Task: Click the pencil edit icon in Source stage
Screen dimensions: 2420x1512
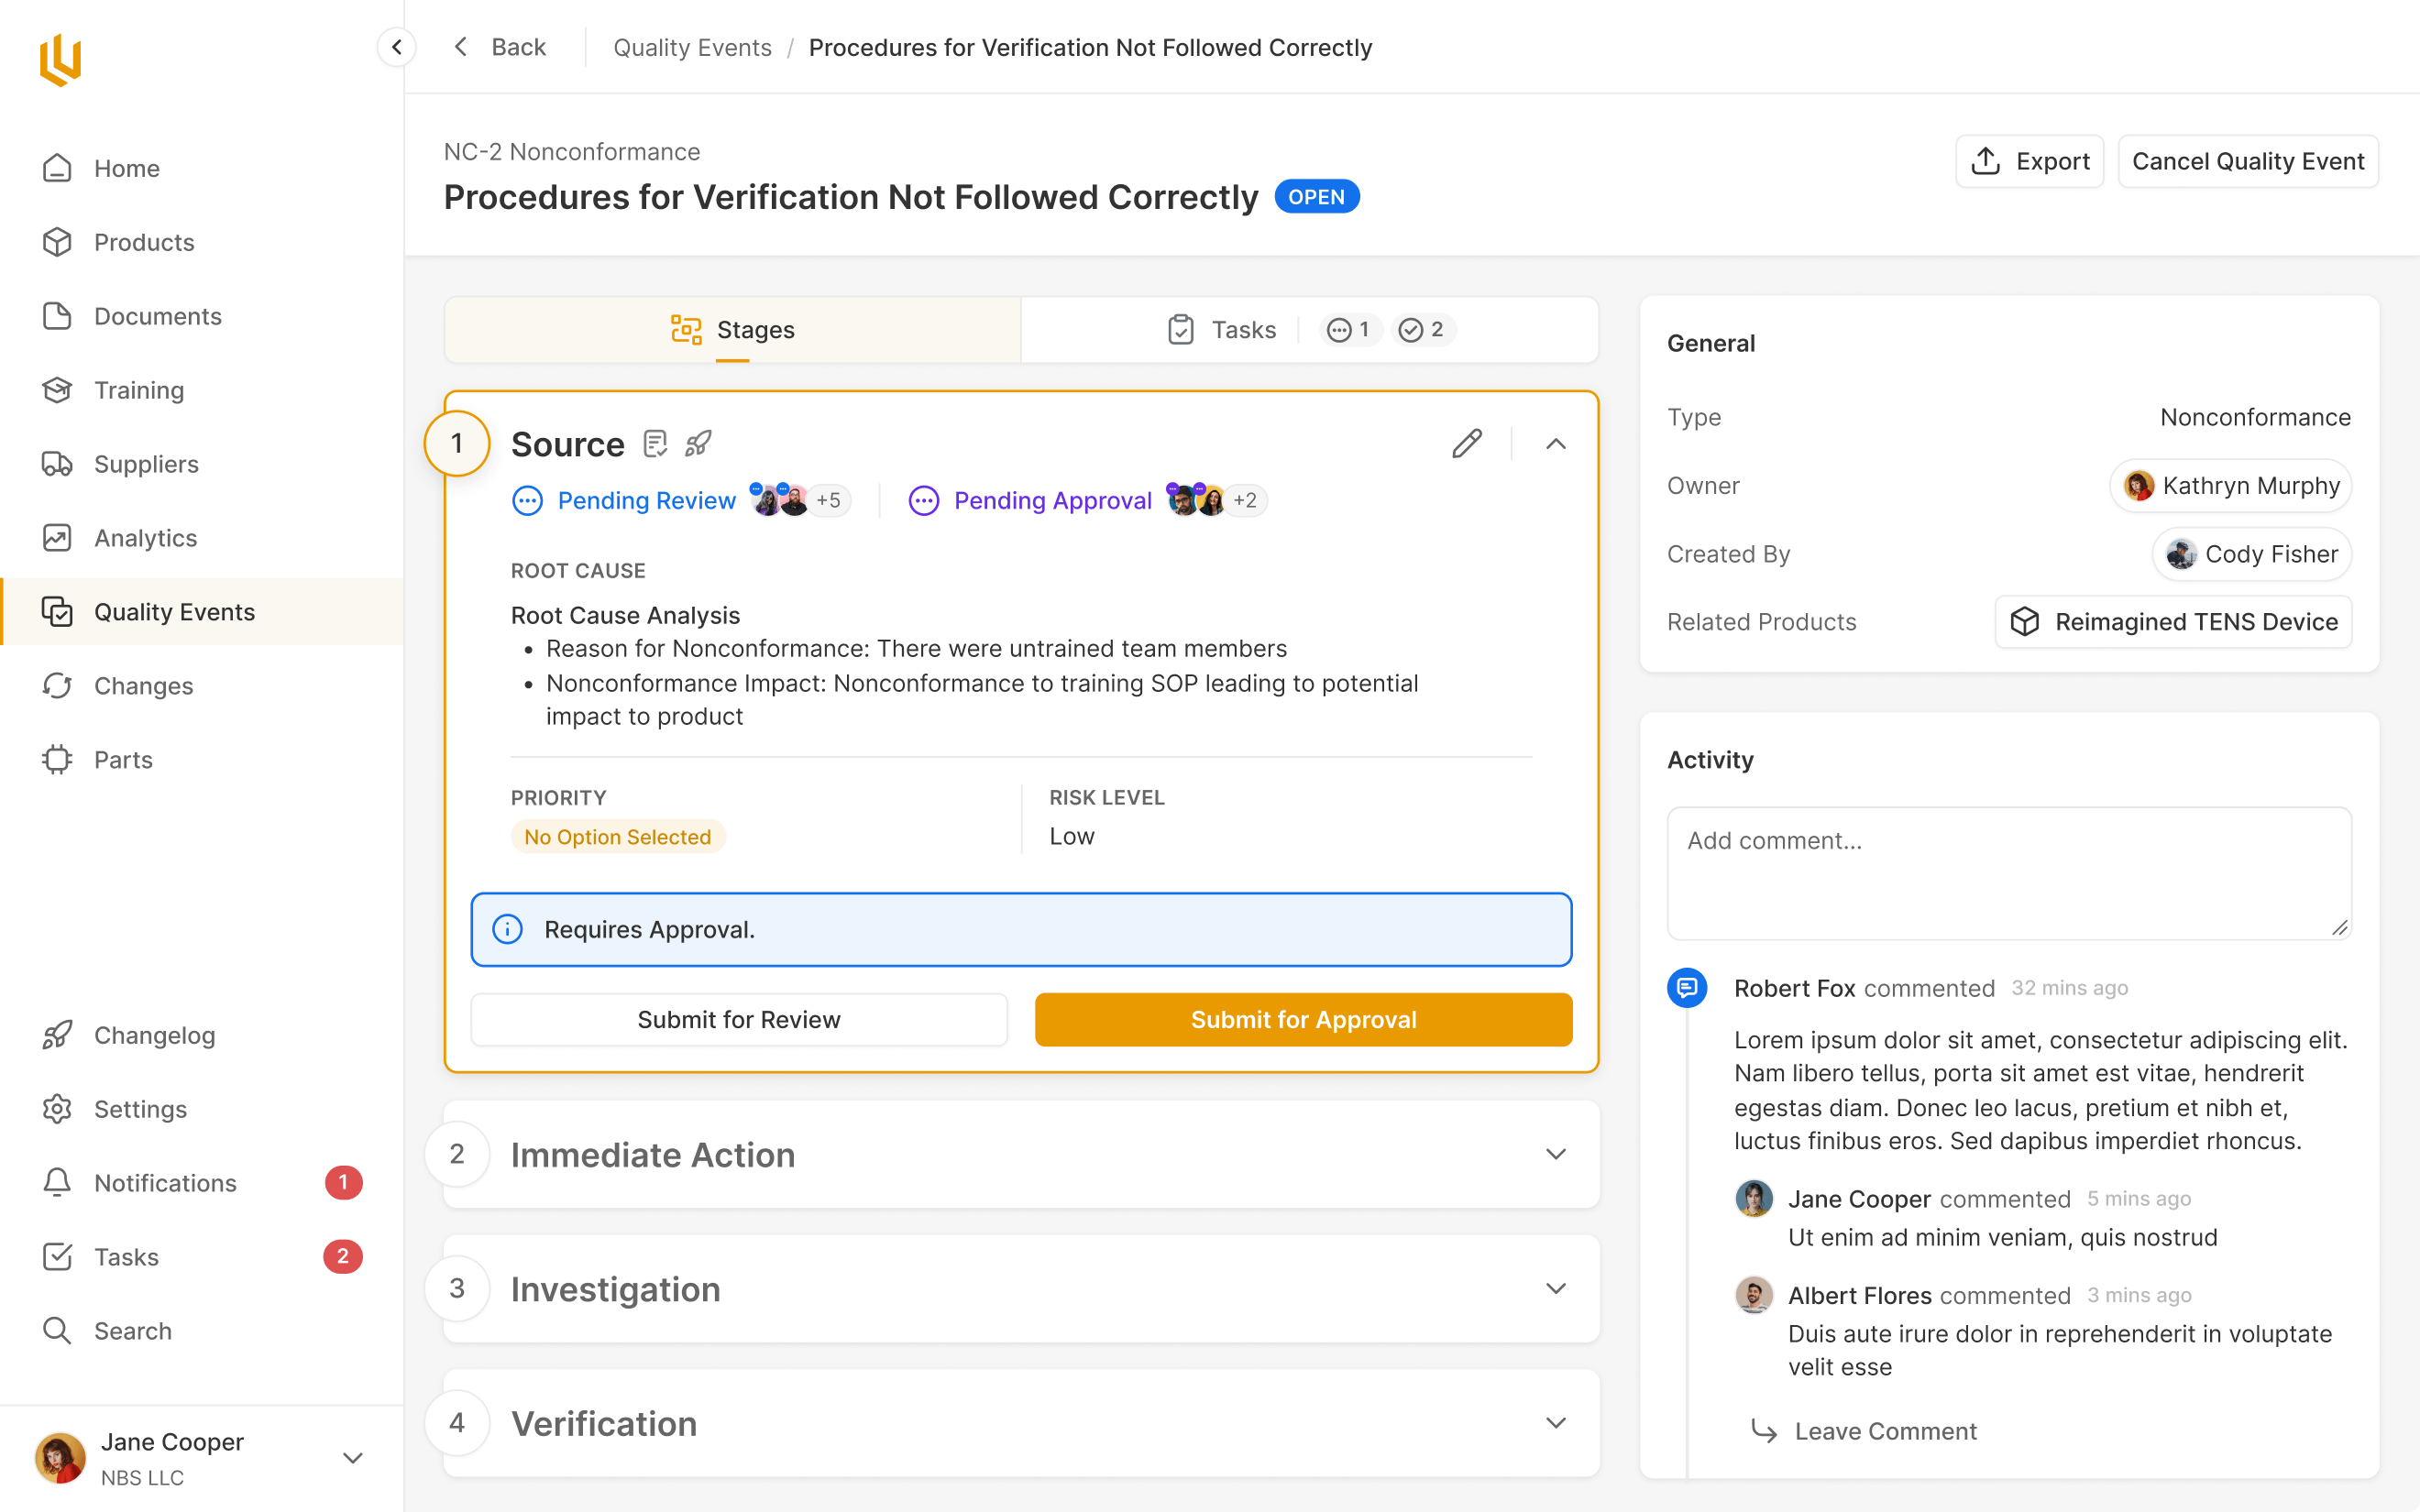Action: pyautogui.click(x=1466, y=443)
